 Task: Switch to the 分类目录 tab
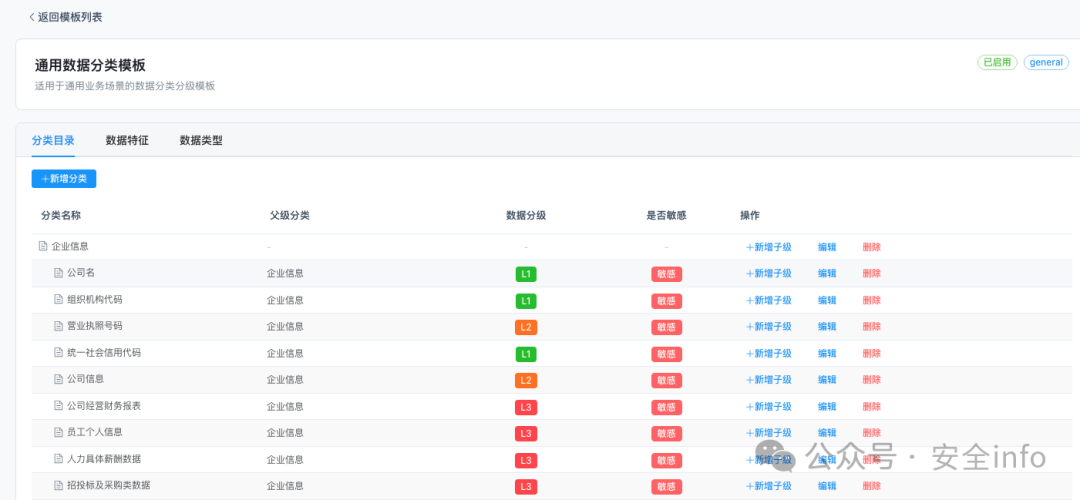pos(53,140)
